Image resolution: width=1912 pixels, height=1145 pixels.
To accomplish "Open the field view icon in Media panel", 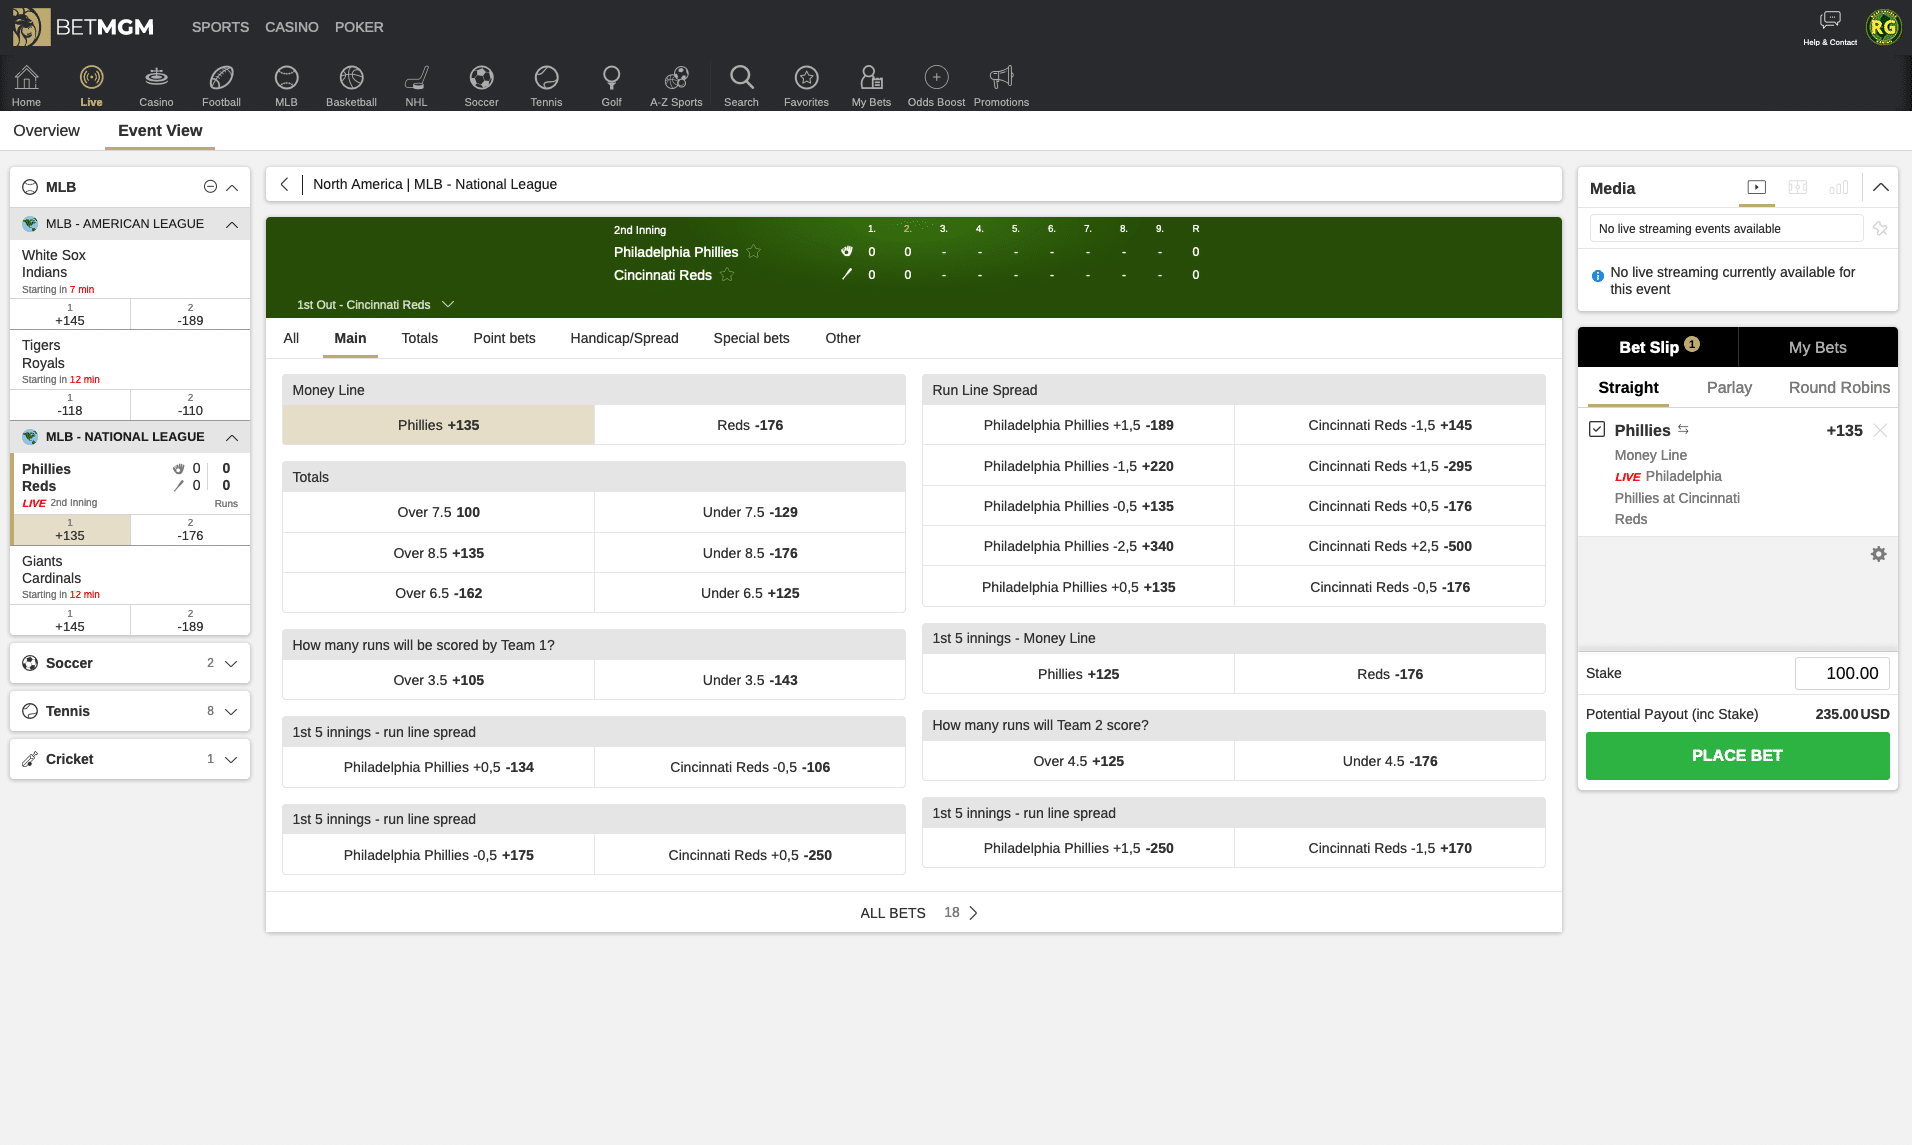I will 1797,187.
